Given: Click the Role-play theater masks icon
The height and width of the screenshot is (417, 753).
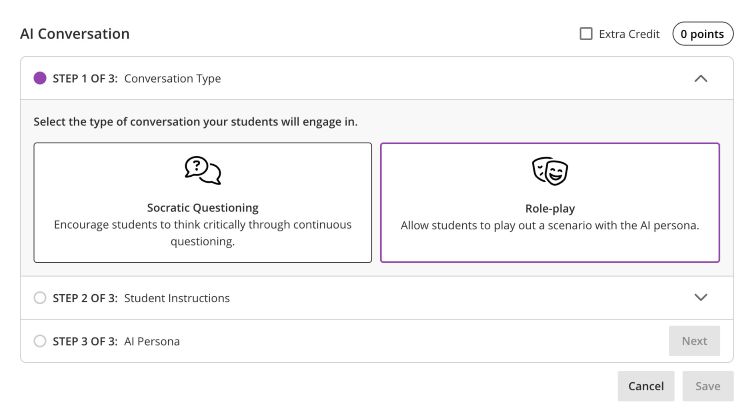Looking at the screenshot, I should pos(549,171).
